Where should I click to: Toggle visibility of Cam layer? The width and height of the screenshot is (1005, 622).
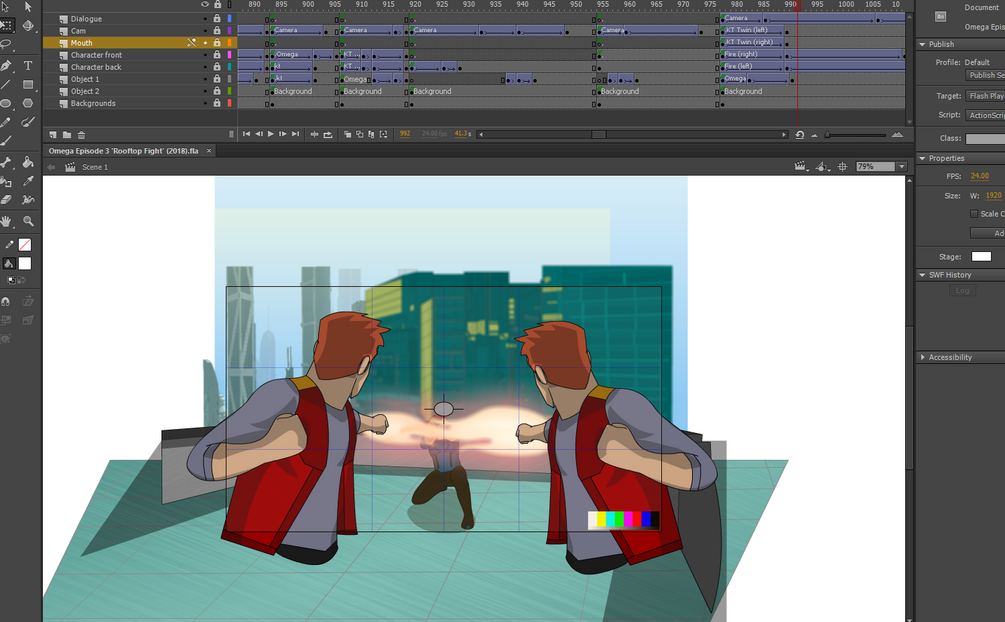205,31
